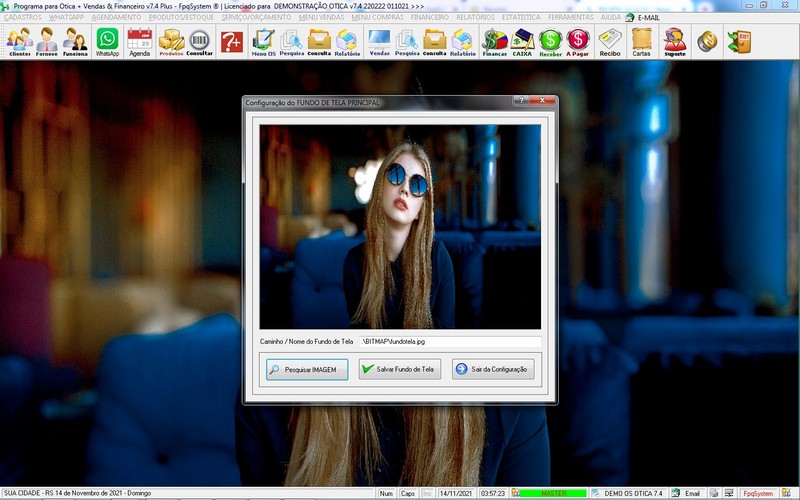Open the CADASTROS menu
800x500 pixels.
point(23,17)
